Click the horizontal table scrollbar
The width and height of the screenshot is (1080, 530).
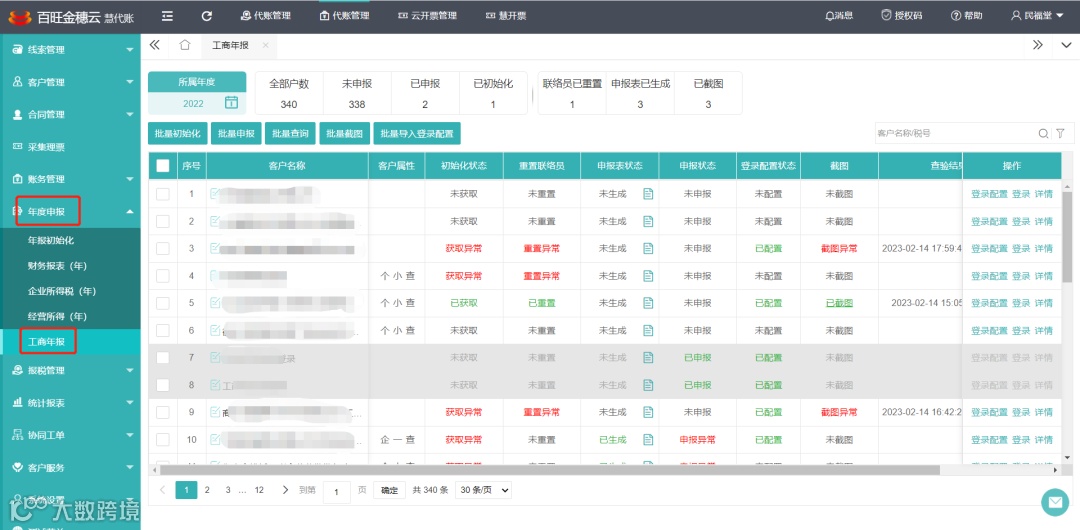[x=550, y=469]
